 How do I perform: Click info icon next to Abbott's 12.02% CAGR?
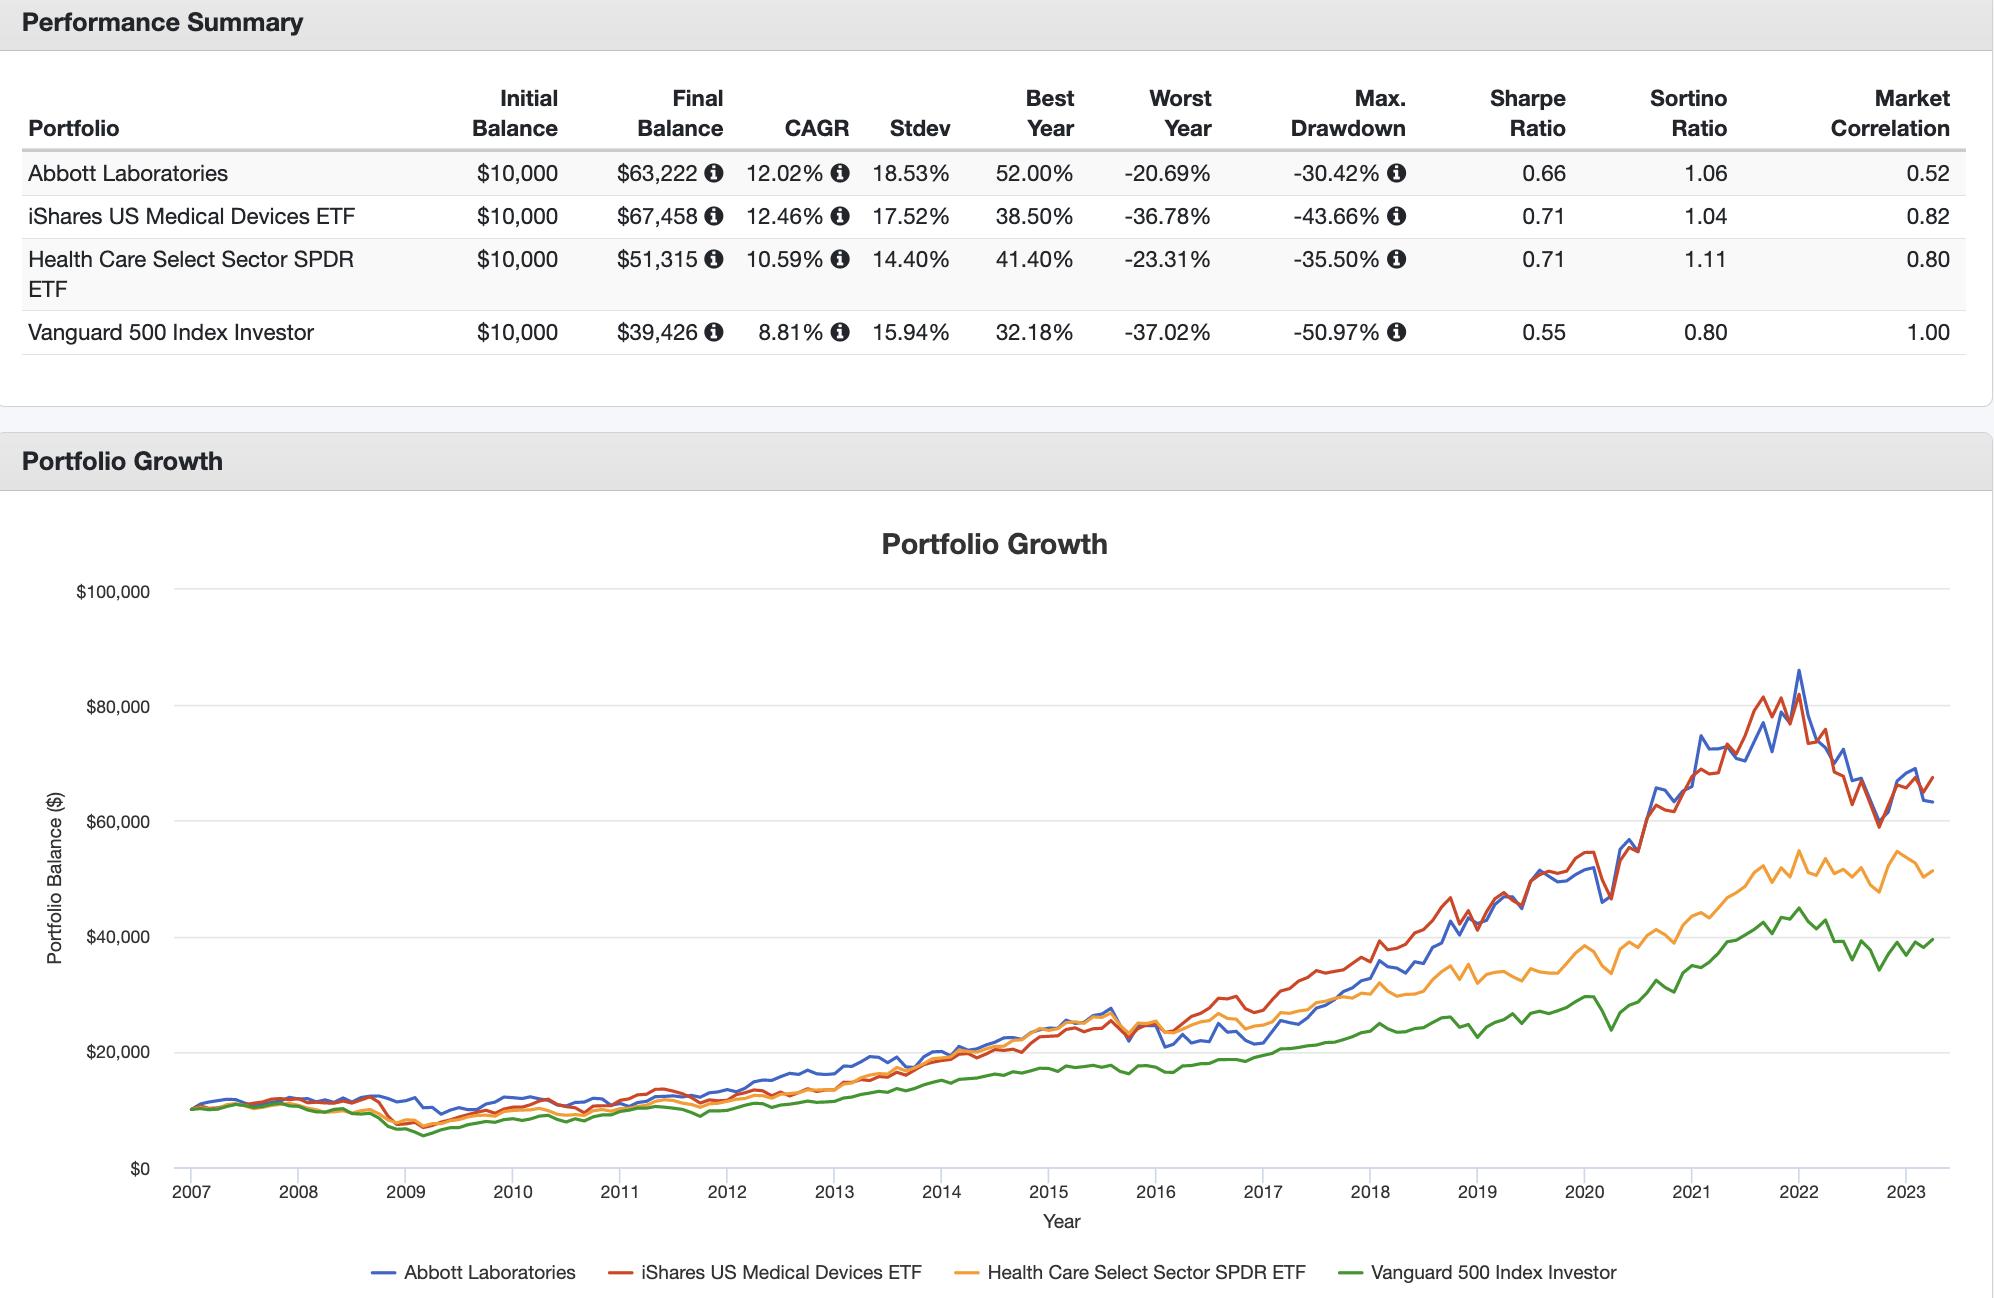(x=840, y=173)
